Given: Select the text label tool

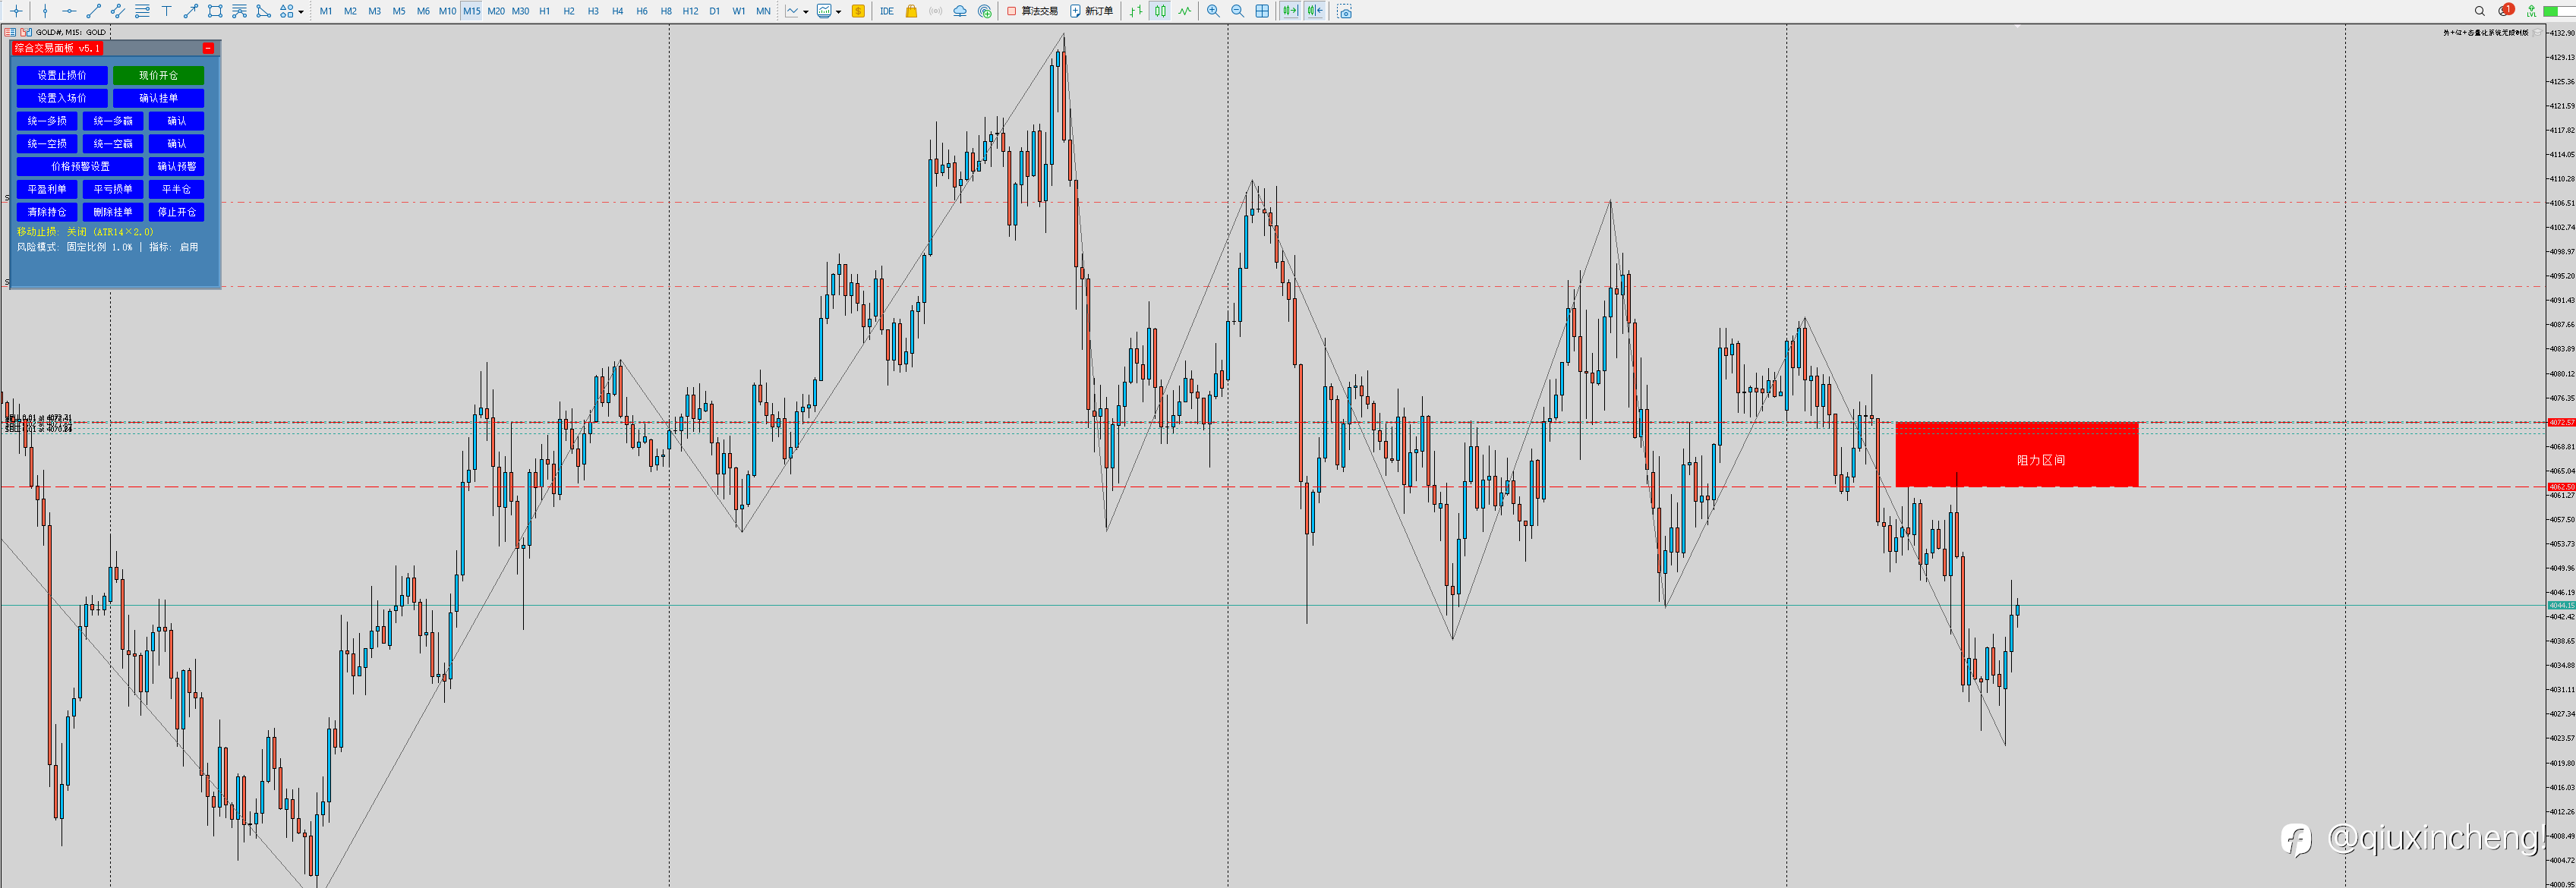Looking at the screenshot, I should [166, 11].
